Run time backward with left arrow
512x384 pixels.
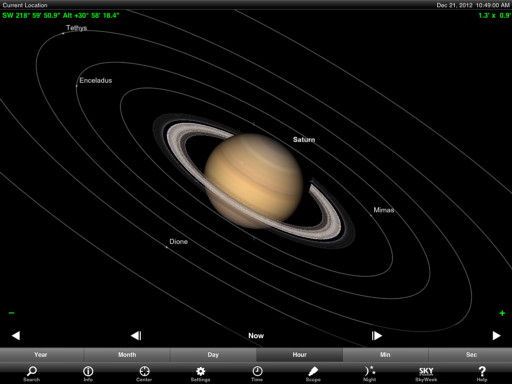pyautogui.click(x=16, y=335)
